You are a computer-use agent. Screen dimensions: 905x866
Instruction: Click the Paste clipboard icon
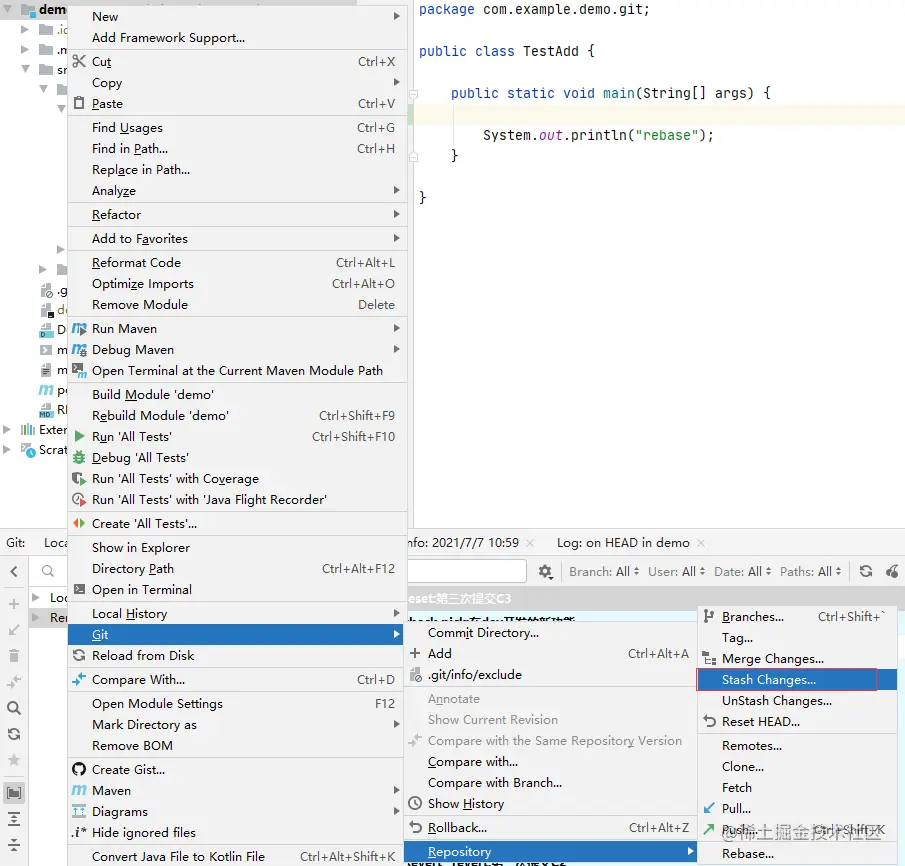[79, 103]
